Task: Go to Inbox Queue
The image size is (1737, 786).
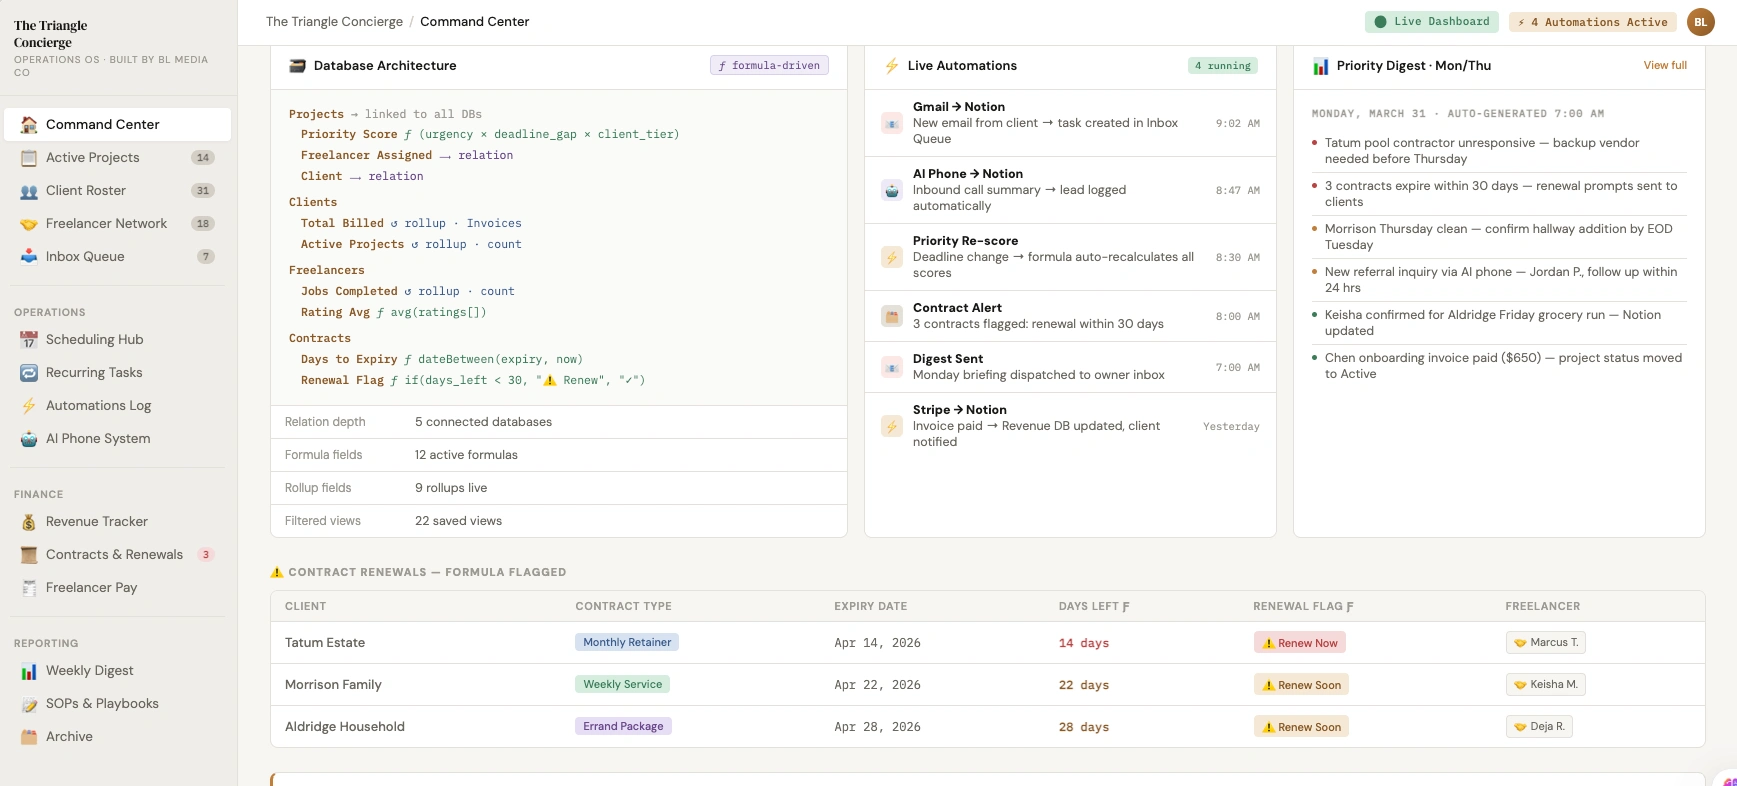Action: coord(85,257)
